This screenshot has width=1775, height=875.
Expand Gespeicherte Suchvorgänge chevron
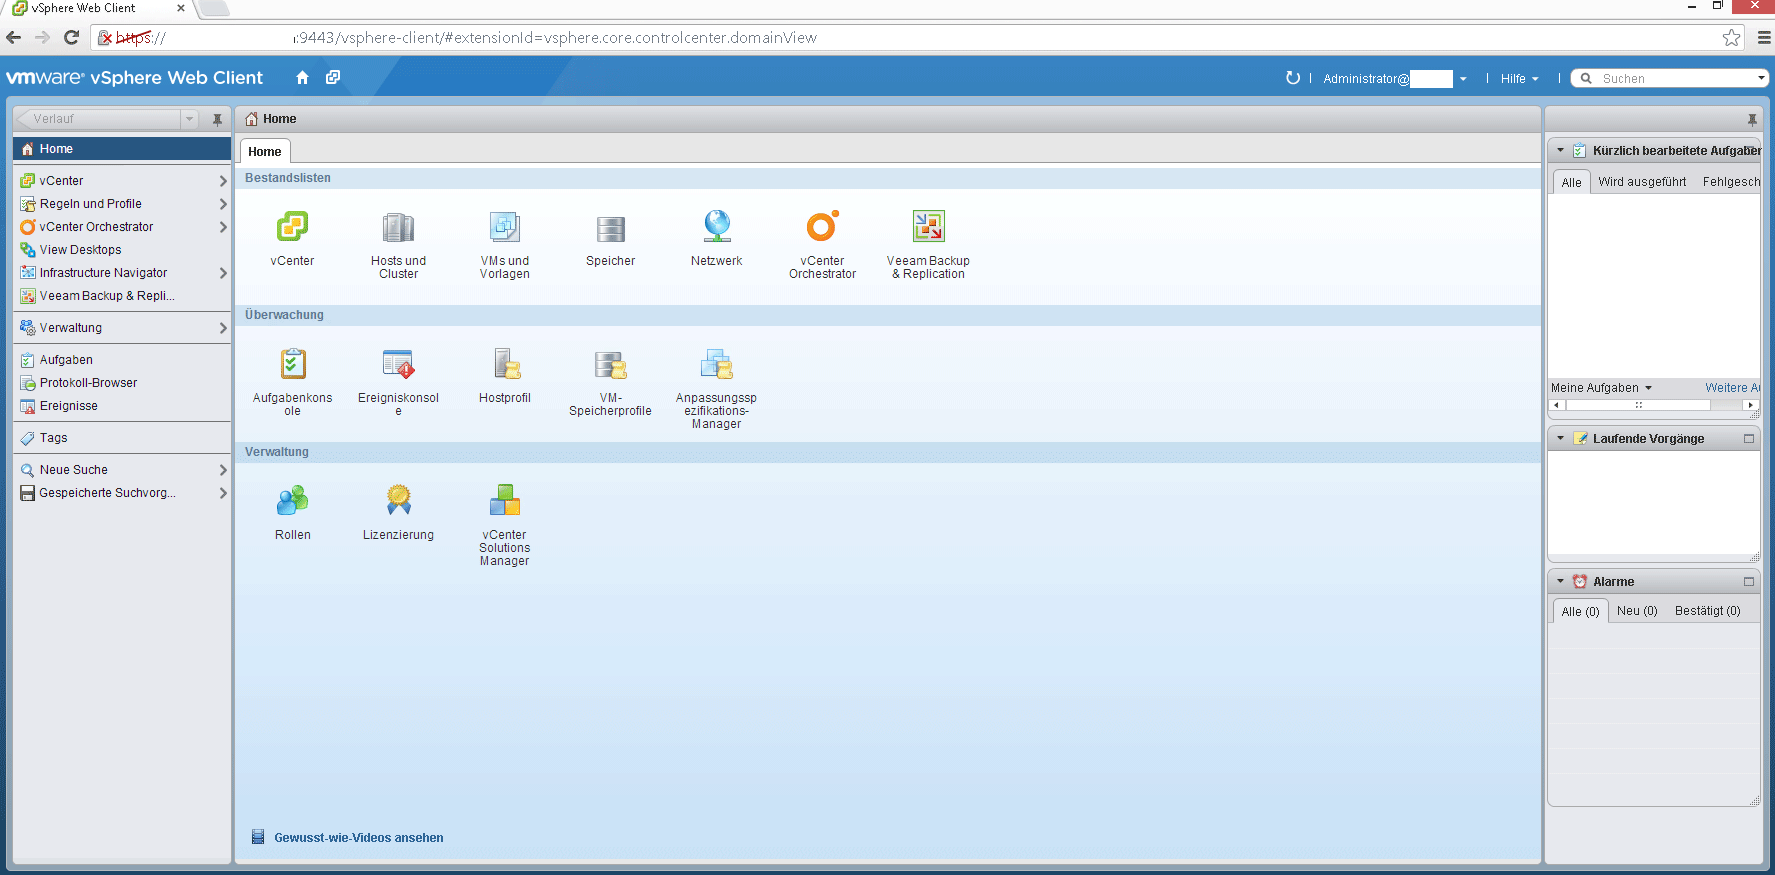[x=223, y=493]
